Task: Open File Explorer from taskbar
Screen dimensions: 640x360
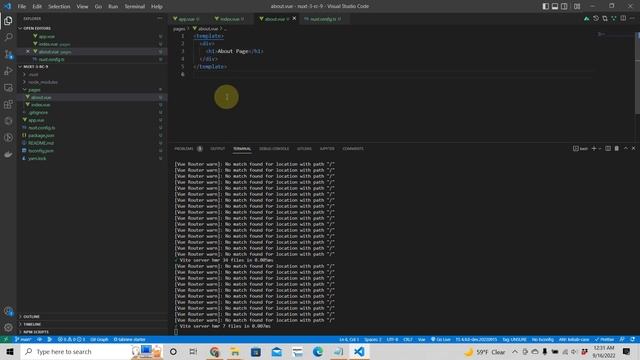Action: click(235, 351)
